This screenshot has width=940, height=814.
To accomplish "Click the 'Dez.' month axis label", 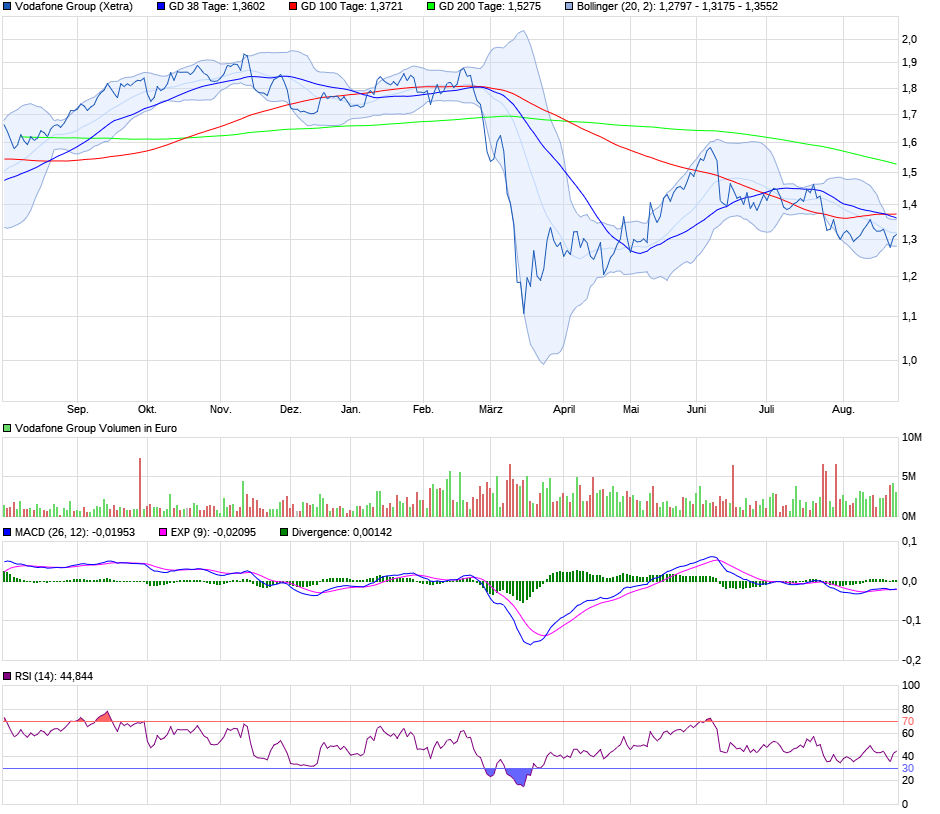I will click(291, 409).
